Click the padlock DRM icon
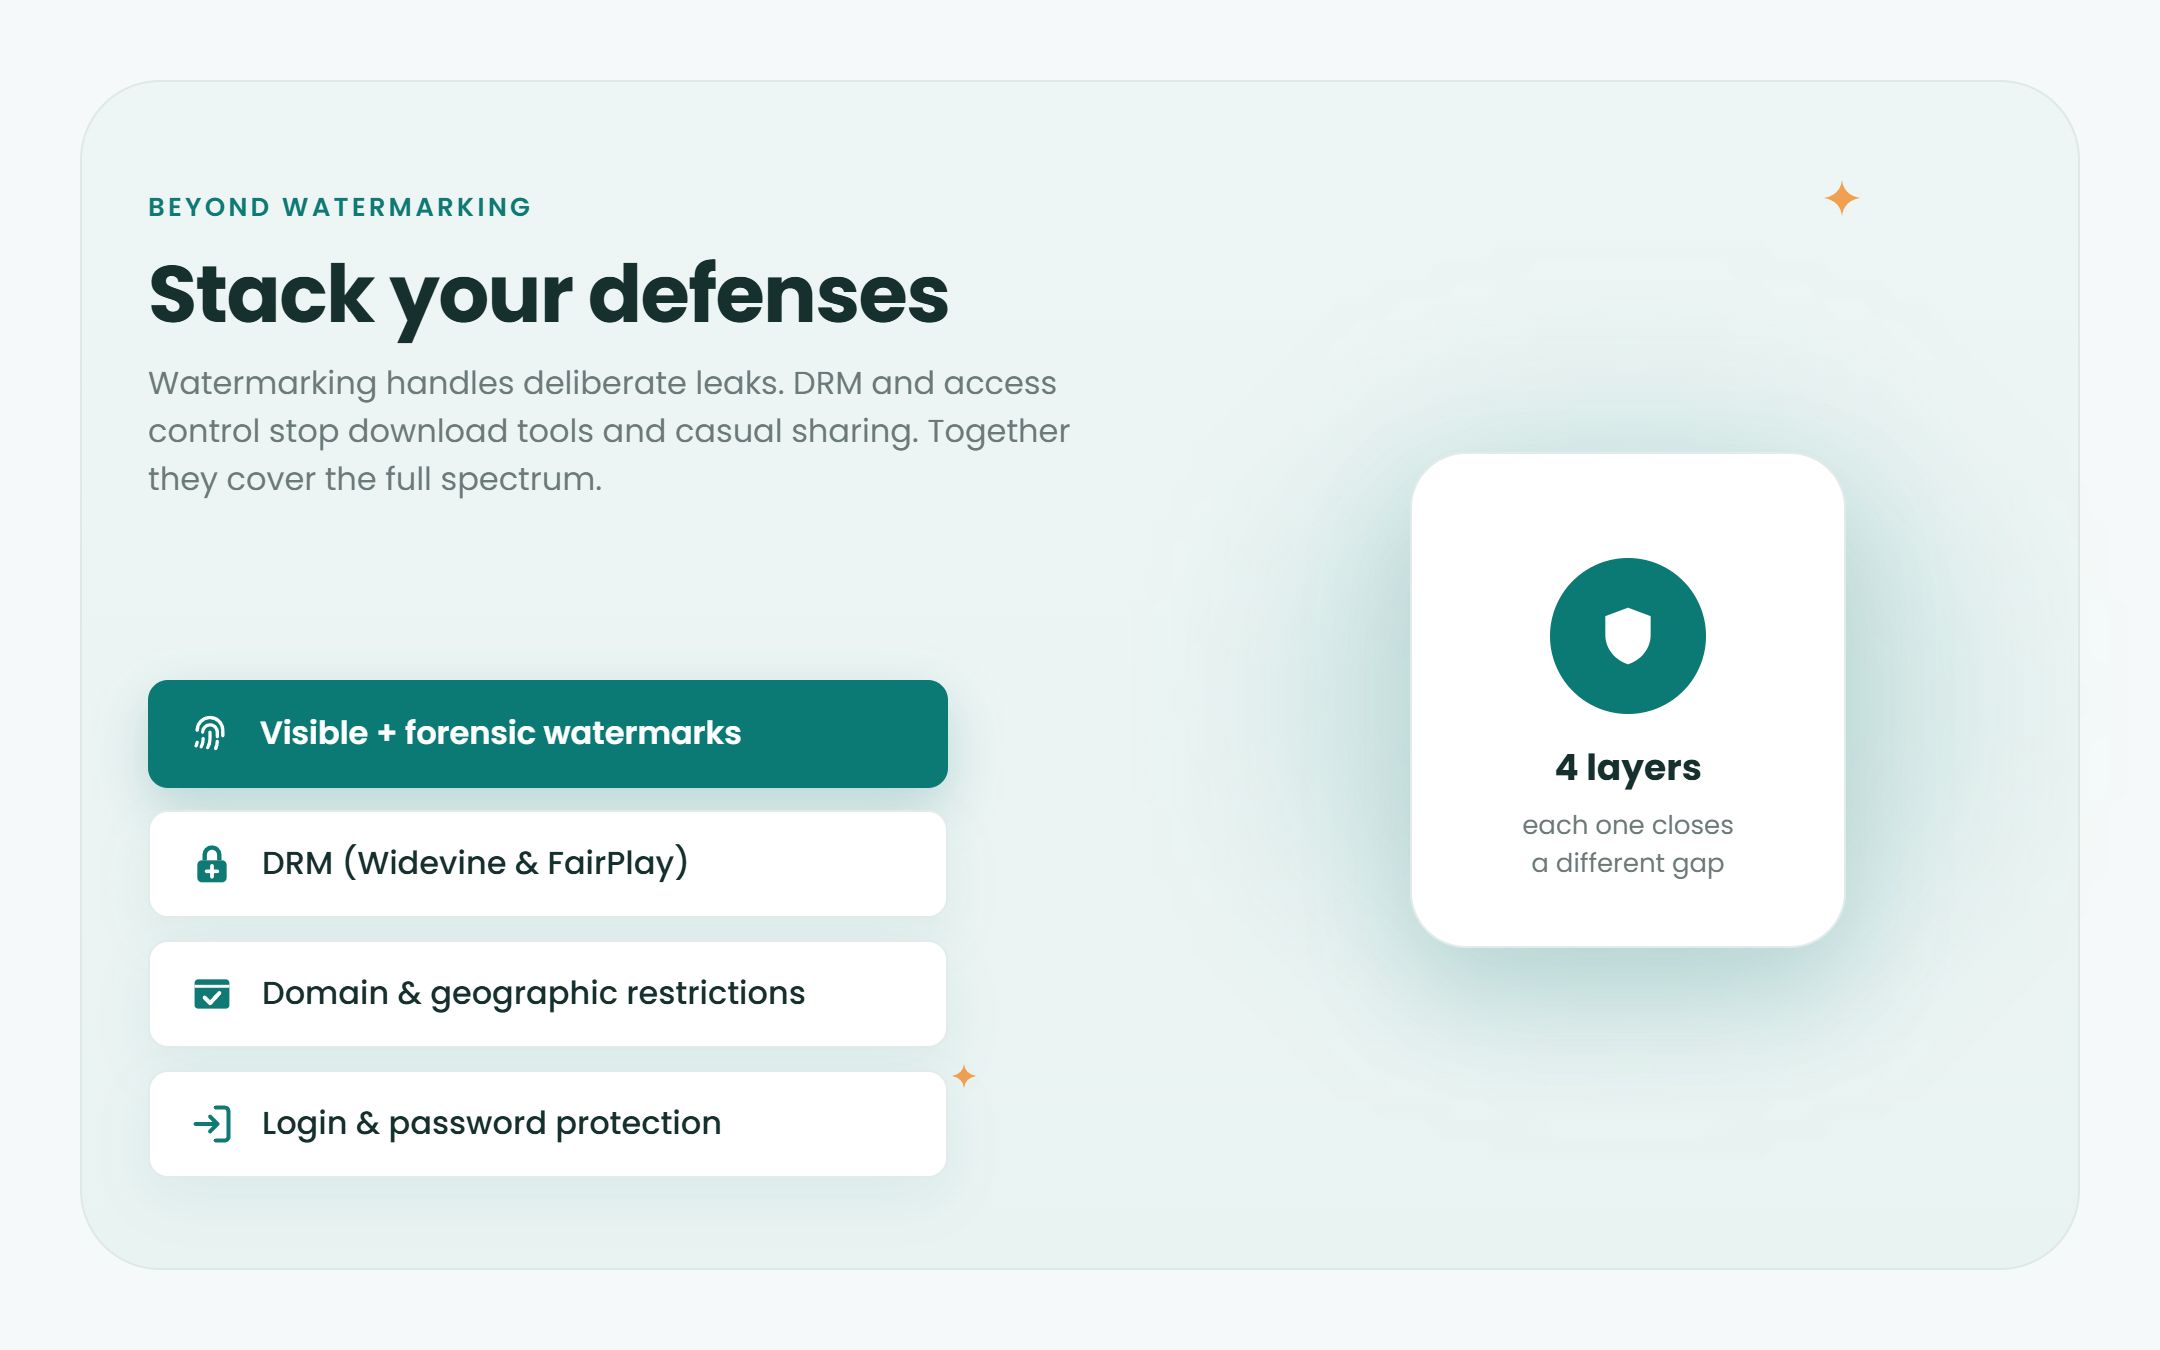Screen dimensions: 2160x1350 (211, 864)
